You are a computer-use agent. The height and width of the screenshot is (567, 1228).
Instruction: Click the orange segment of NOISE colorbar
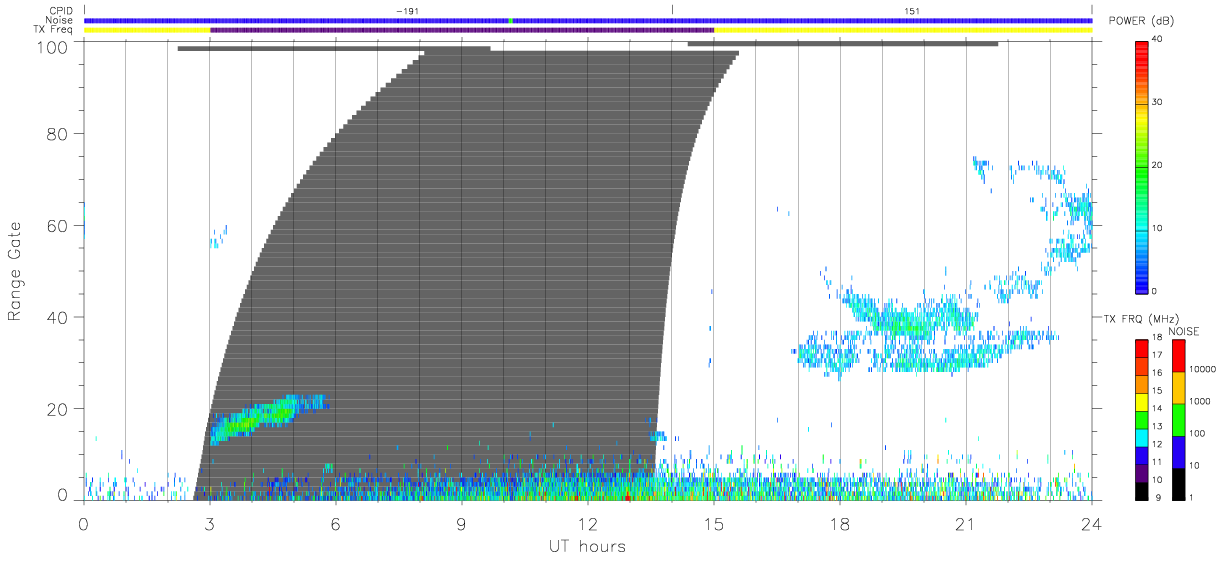1177,387
